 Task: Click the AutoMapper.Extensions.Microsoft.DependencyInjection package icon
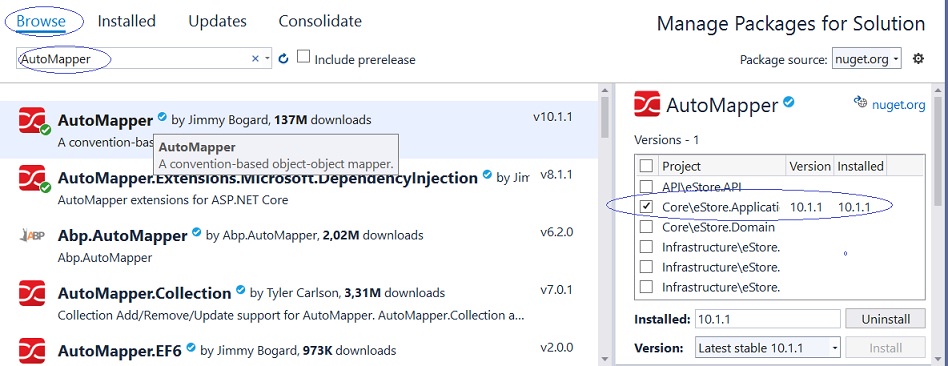tap(32, 178)
